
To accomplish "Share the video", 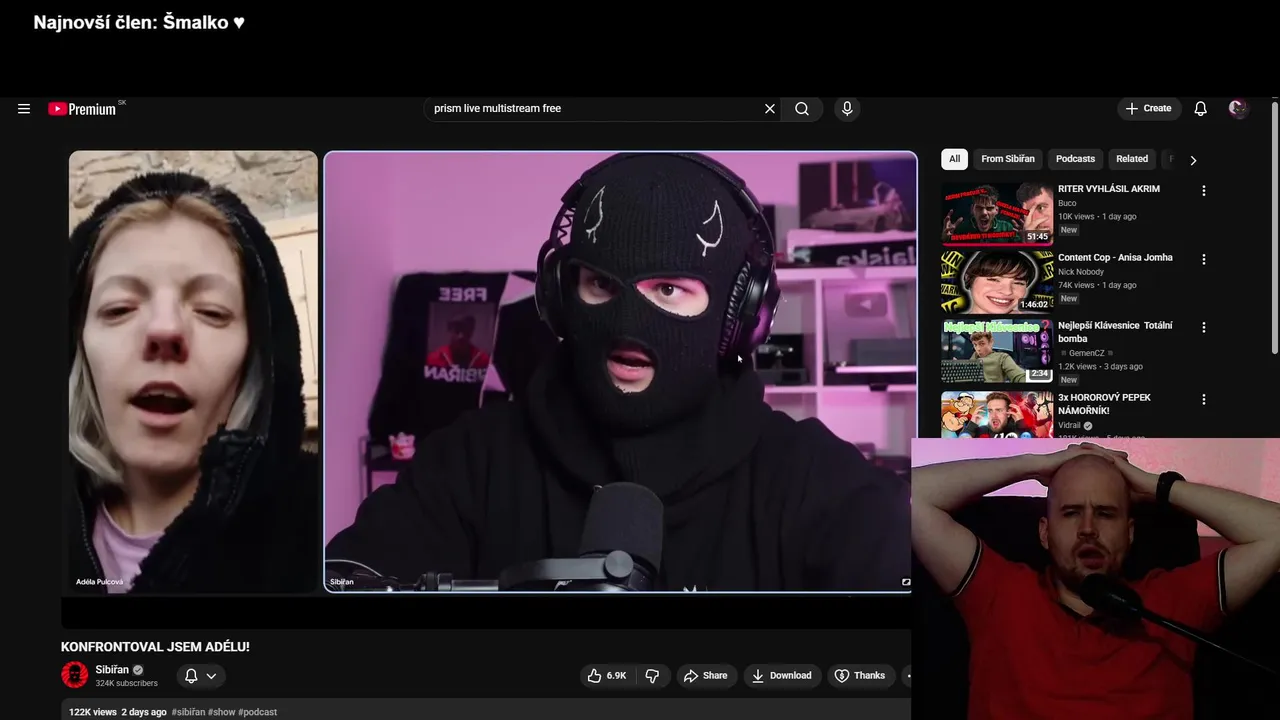I will pyautogui.click(x=706, y=676).
